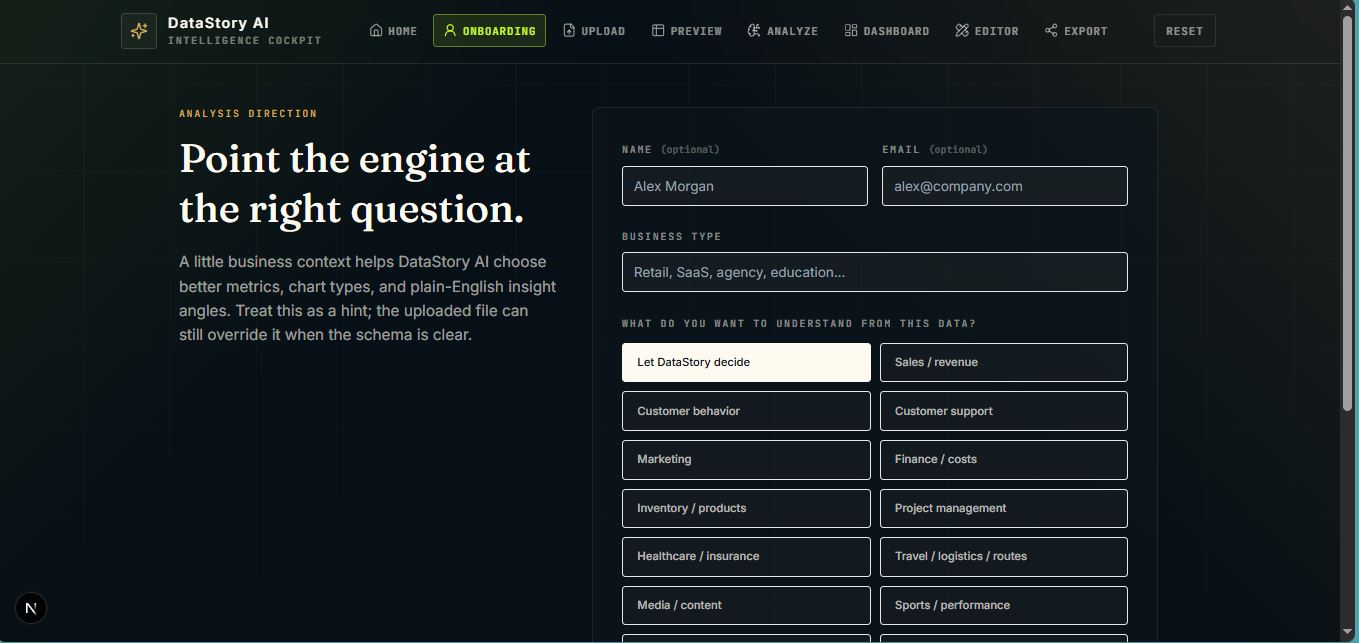The width and height of the screenshot is (1359, 643).
Task: Focus the Name input field
Action: [x=745, y=186]
